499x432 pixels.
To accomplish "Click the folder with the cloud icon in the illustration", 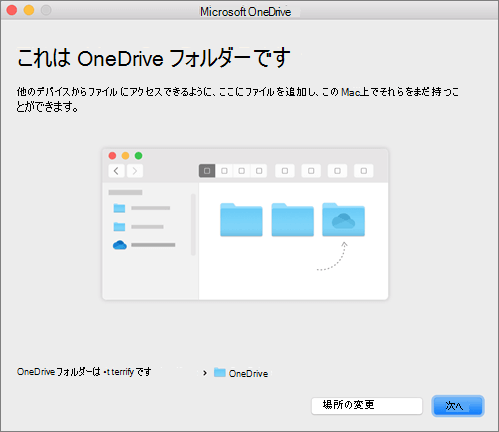I will pyautogui.click(x=343, y=219).
